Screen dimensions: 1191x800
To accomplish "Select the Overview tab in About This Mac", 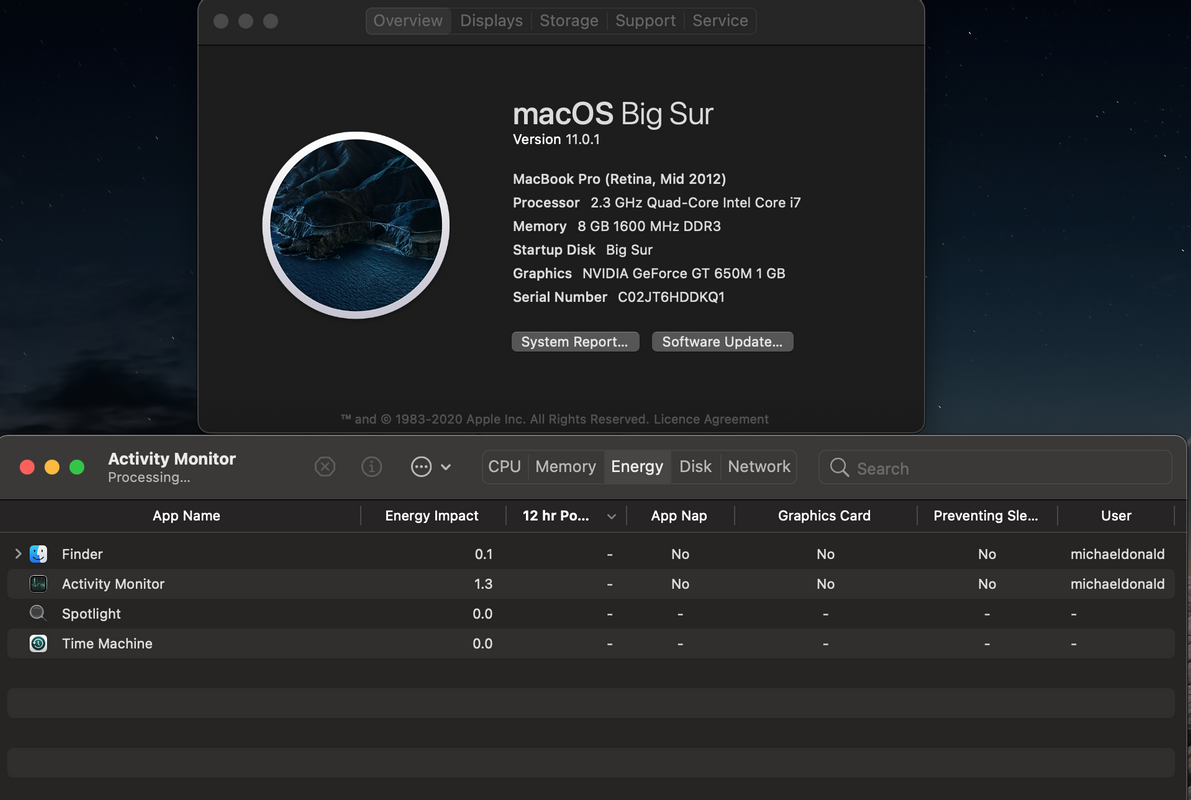I will click(408, 21).
